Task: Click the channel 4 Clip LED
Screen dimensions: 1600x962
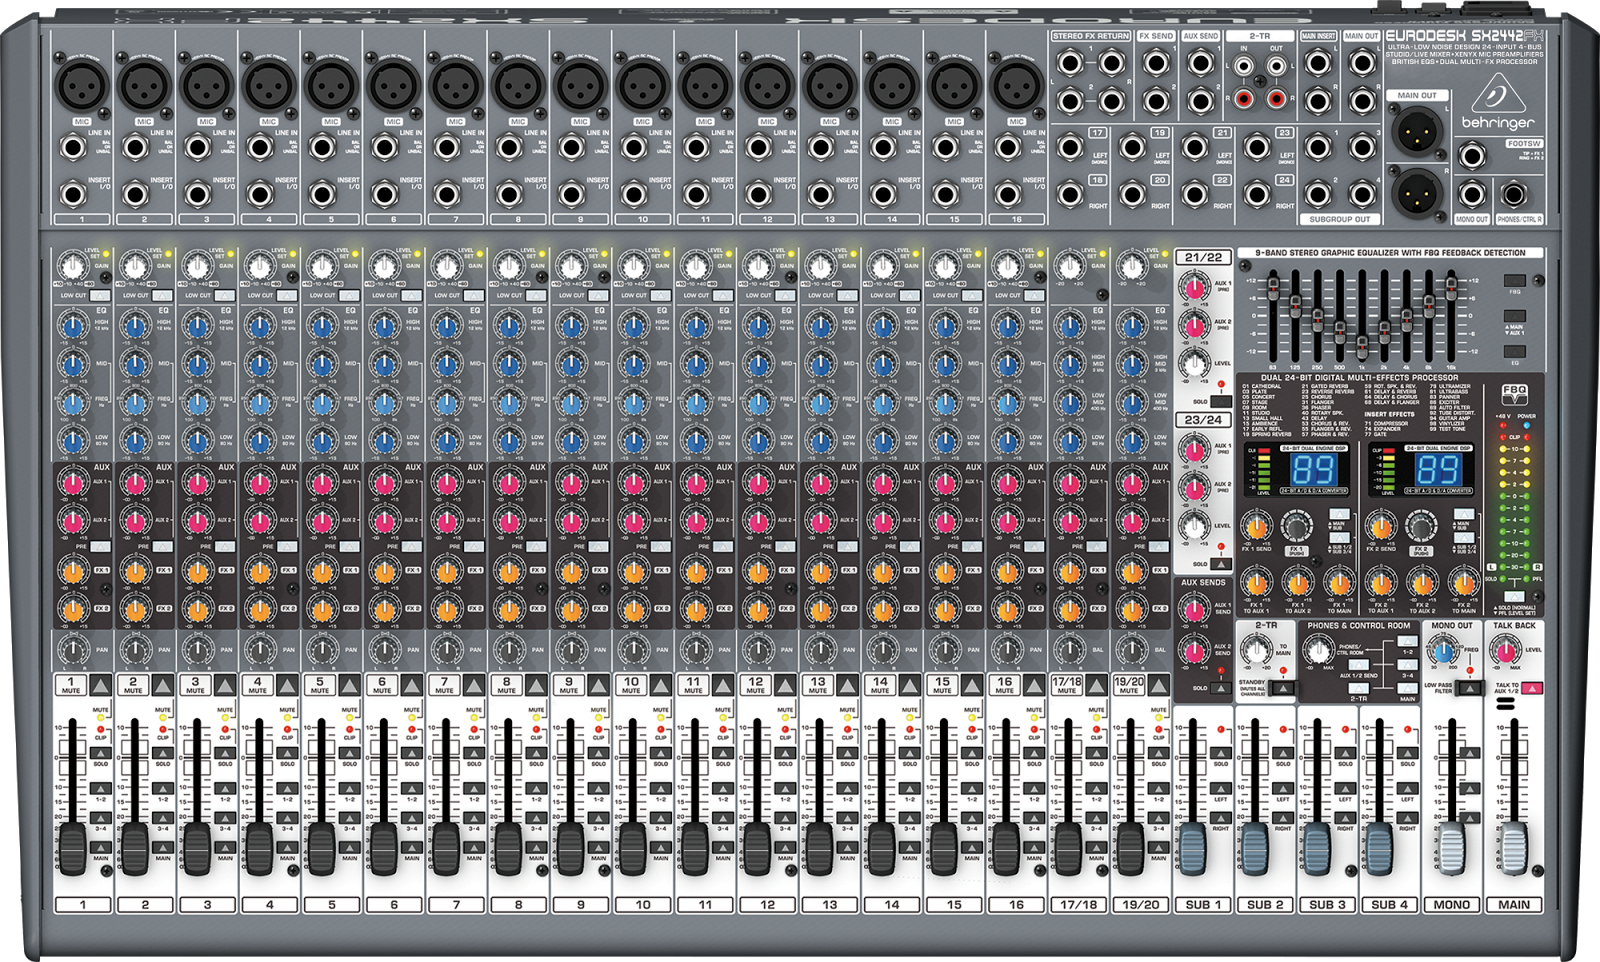Action: [x=286, y=730]
